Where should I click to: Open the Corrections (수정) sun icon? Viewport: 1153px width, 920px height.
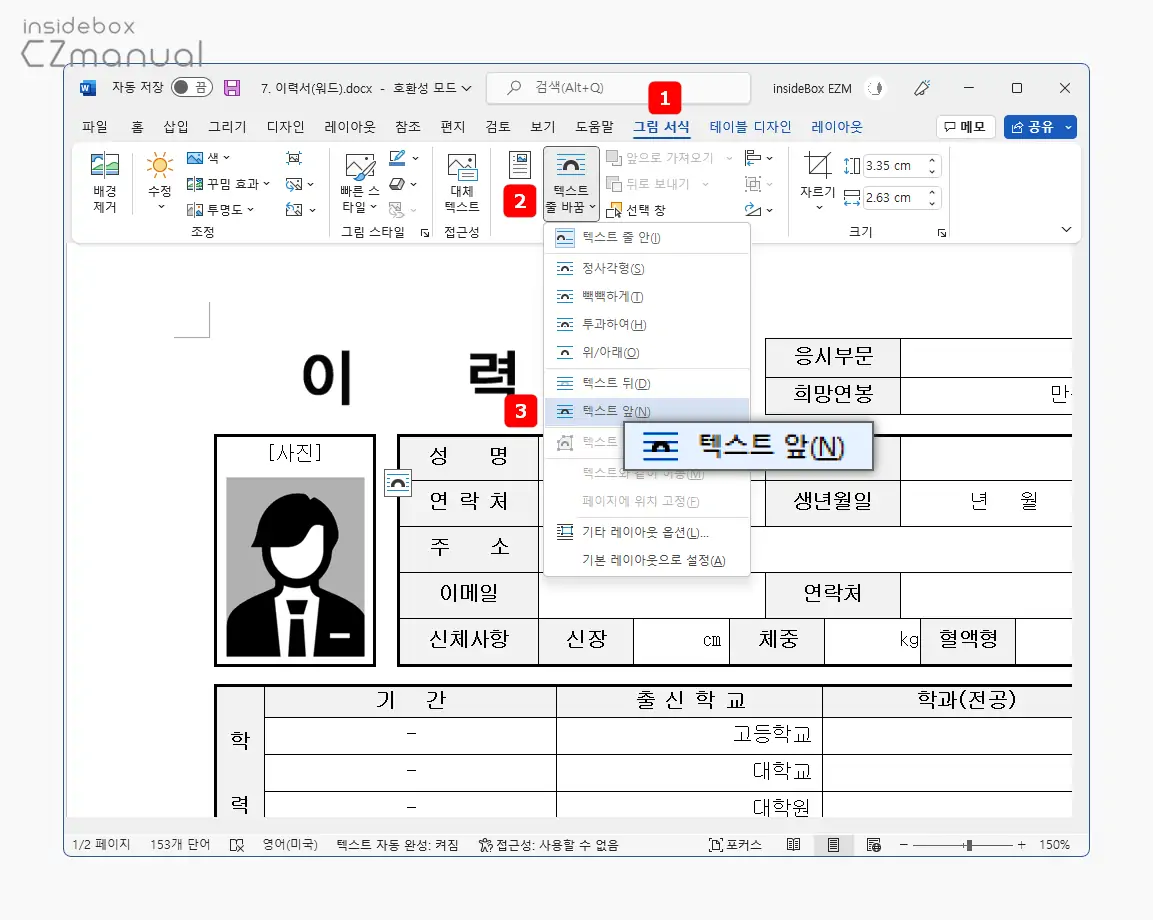tap(160, 165)
